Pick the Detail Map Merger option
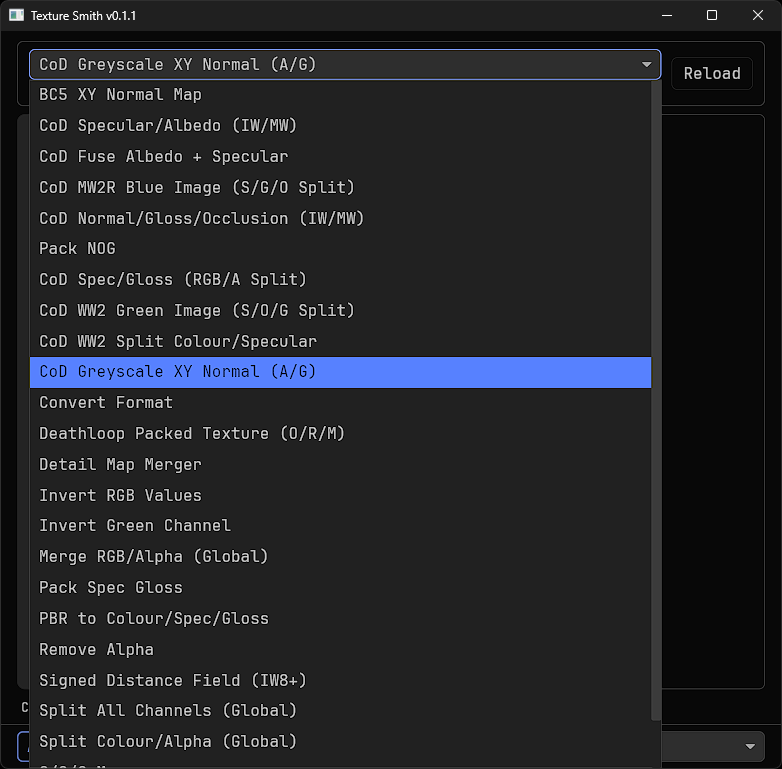 (341, 465)
